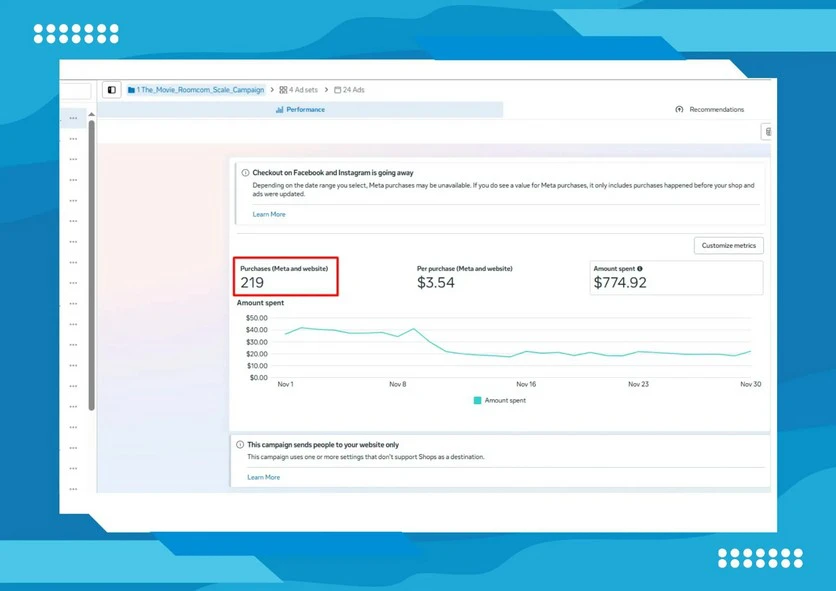Click the ad sets grid icon in breadcrumb
The image size is (836, 591).
283,90
